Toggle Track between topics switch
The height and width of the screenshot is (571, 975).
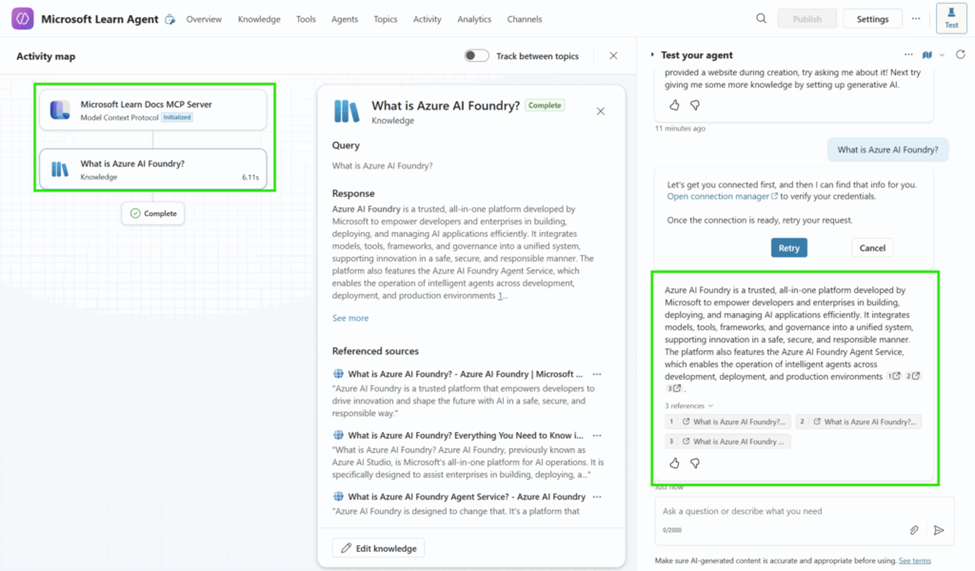[x=476, y=56]
